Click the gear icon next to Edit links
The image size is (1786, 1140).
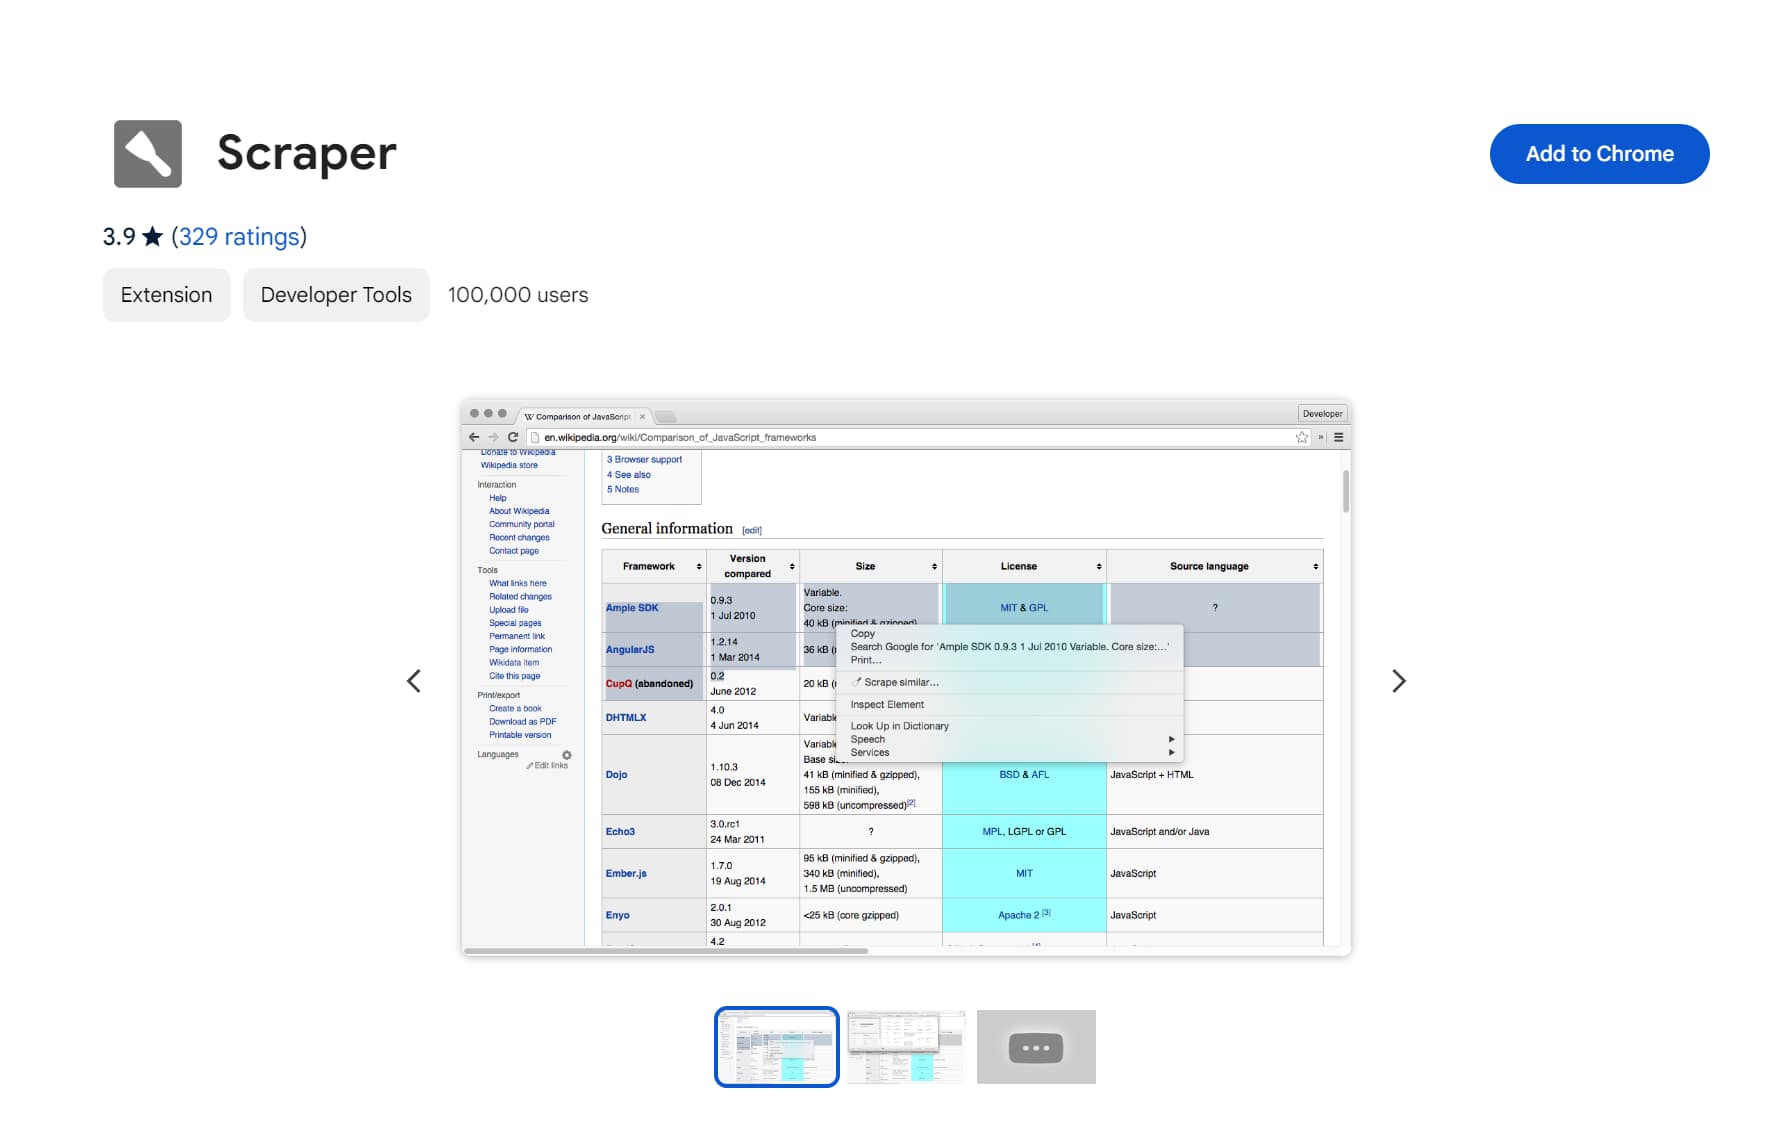[x=567, y=755]
